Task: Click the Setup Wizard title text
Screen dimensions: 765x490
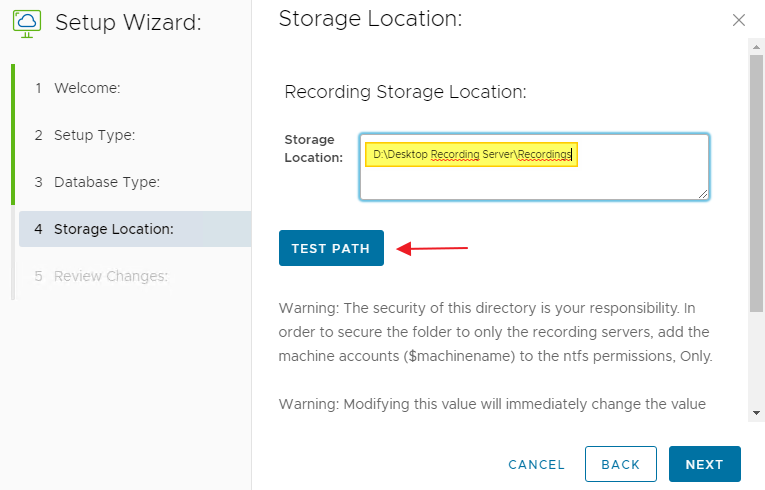Action: (x=128, y=23)
